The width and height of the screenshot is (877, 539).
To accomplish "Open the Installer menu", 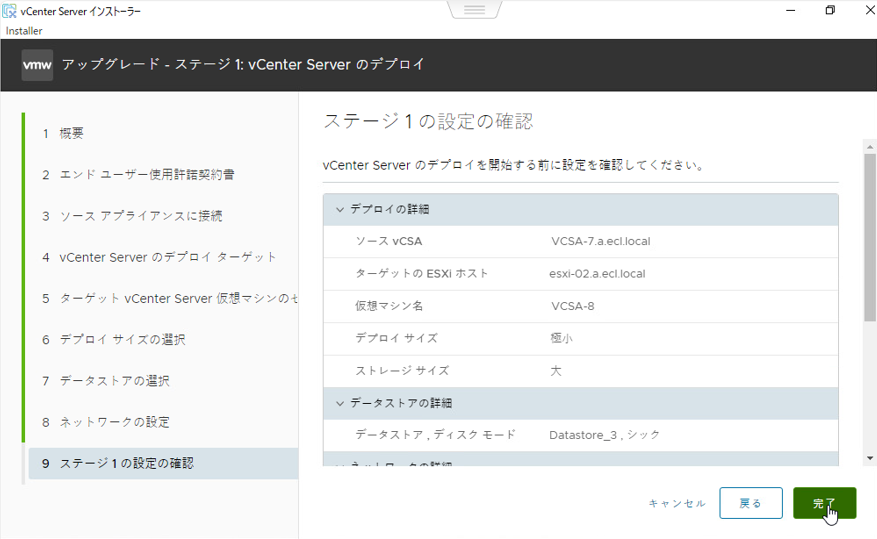I will pyautogui.click(x=24, y=31).
